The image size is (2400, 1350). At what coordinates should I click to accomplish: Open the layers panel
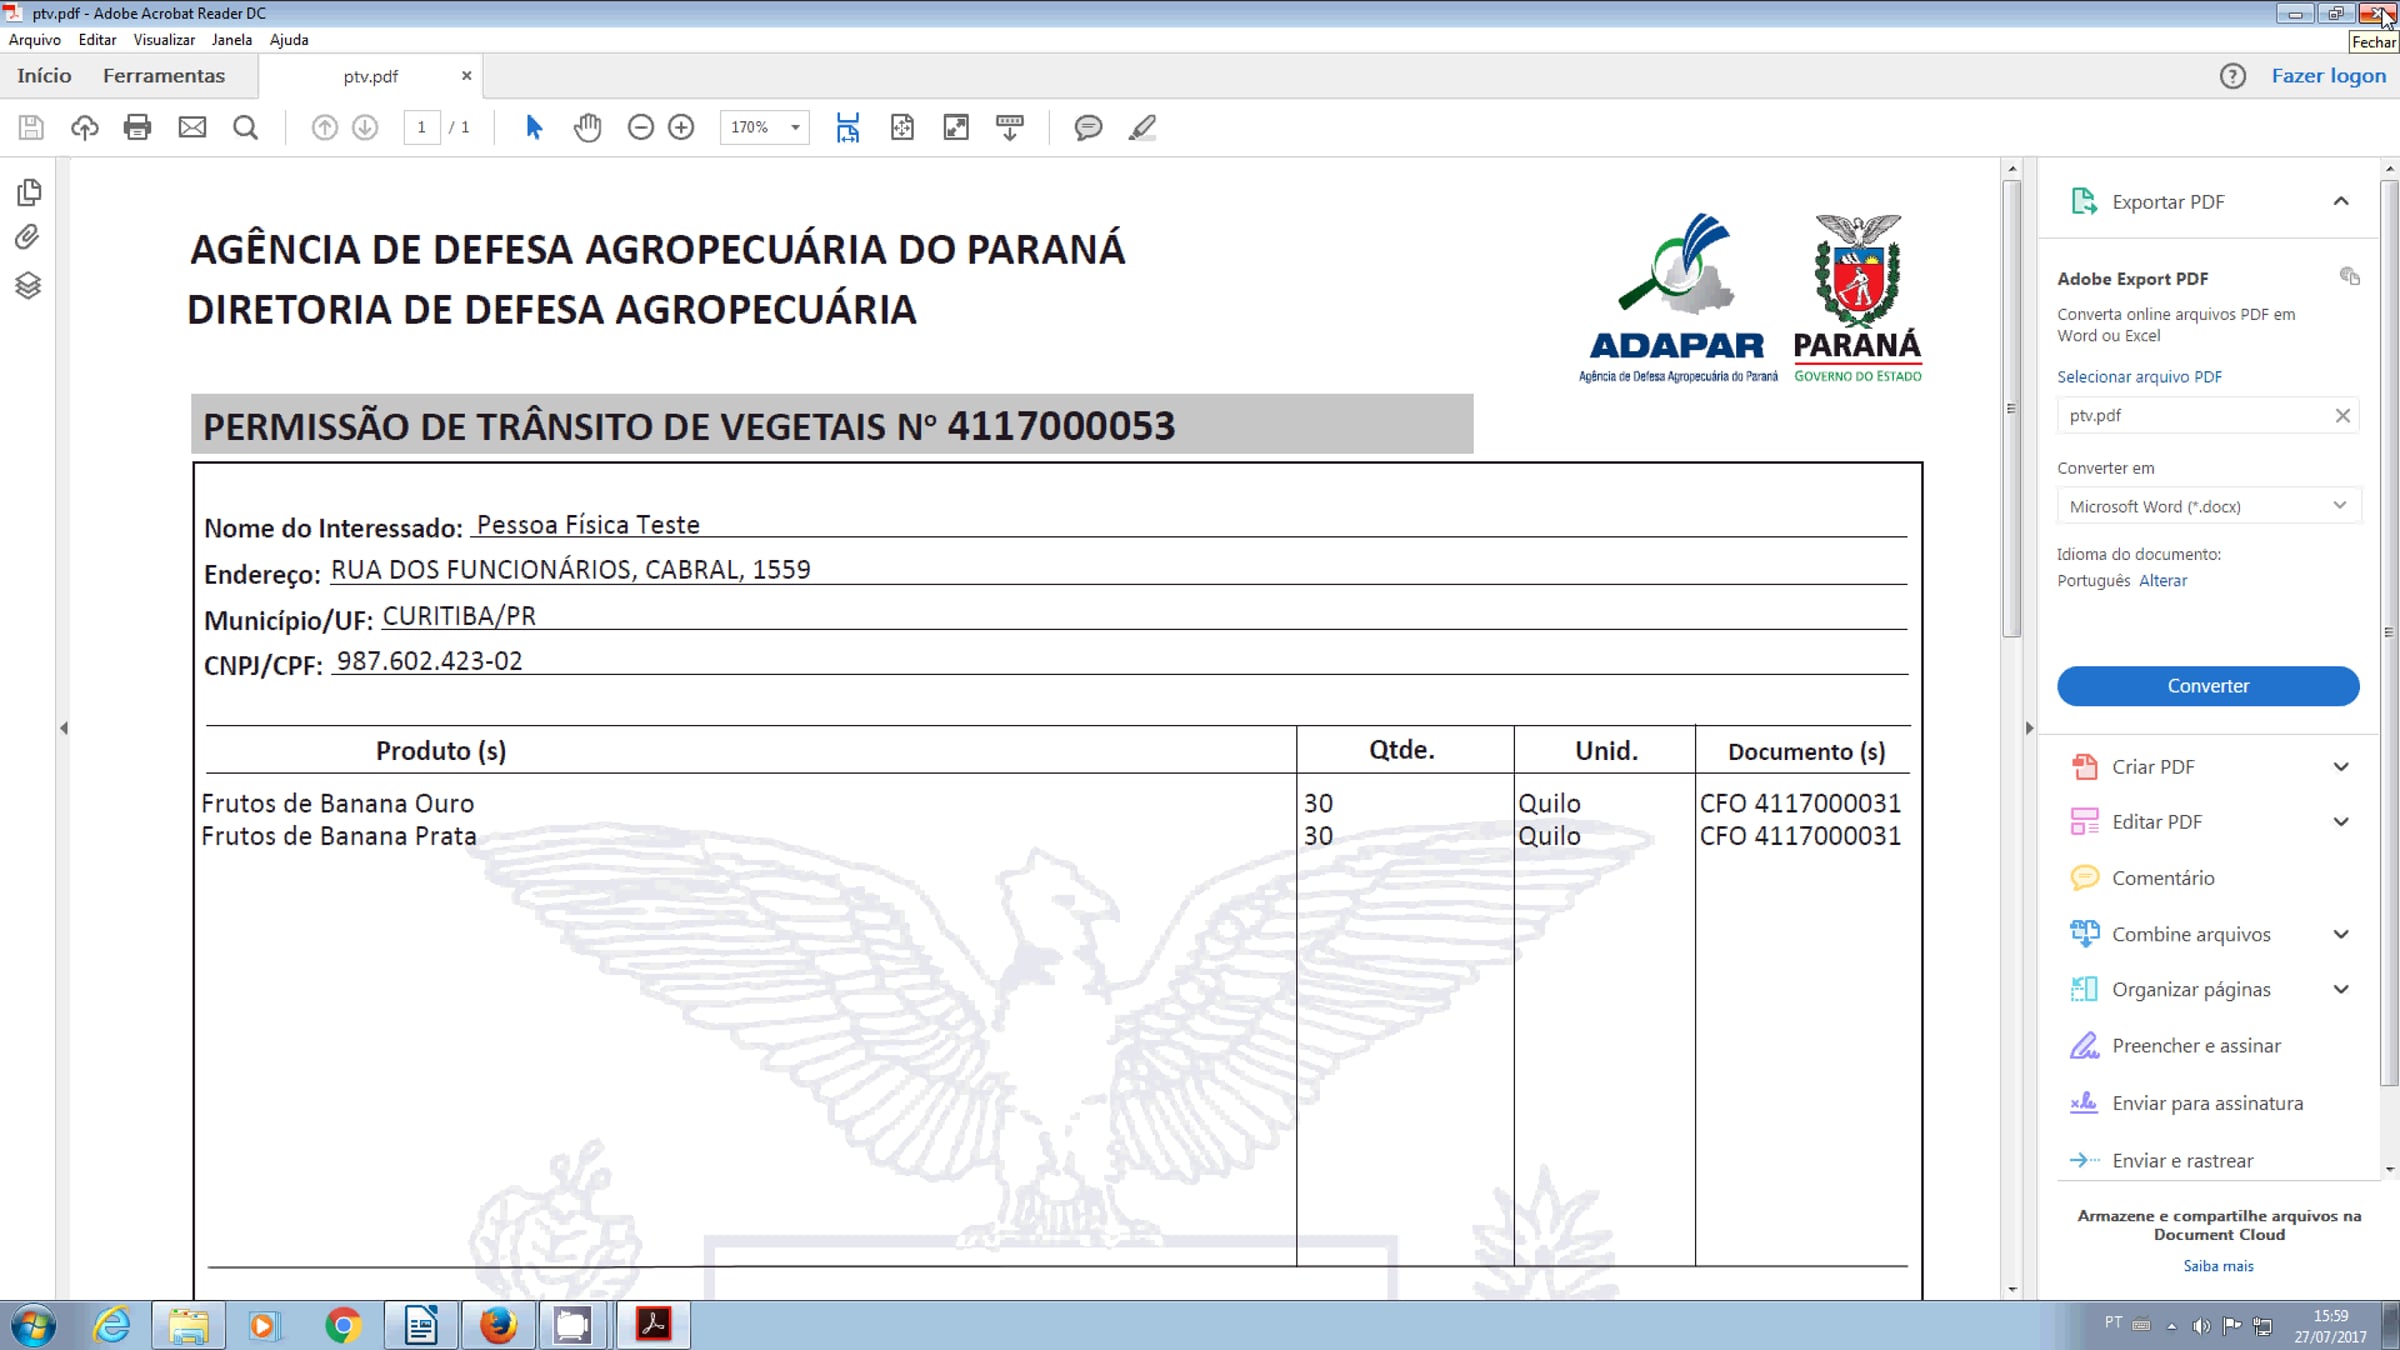click(28, 285)
